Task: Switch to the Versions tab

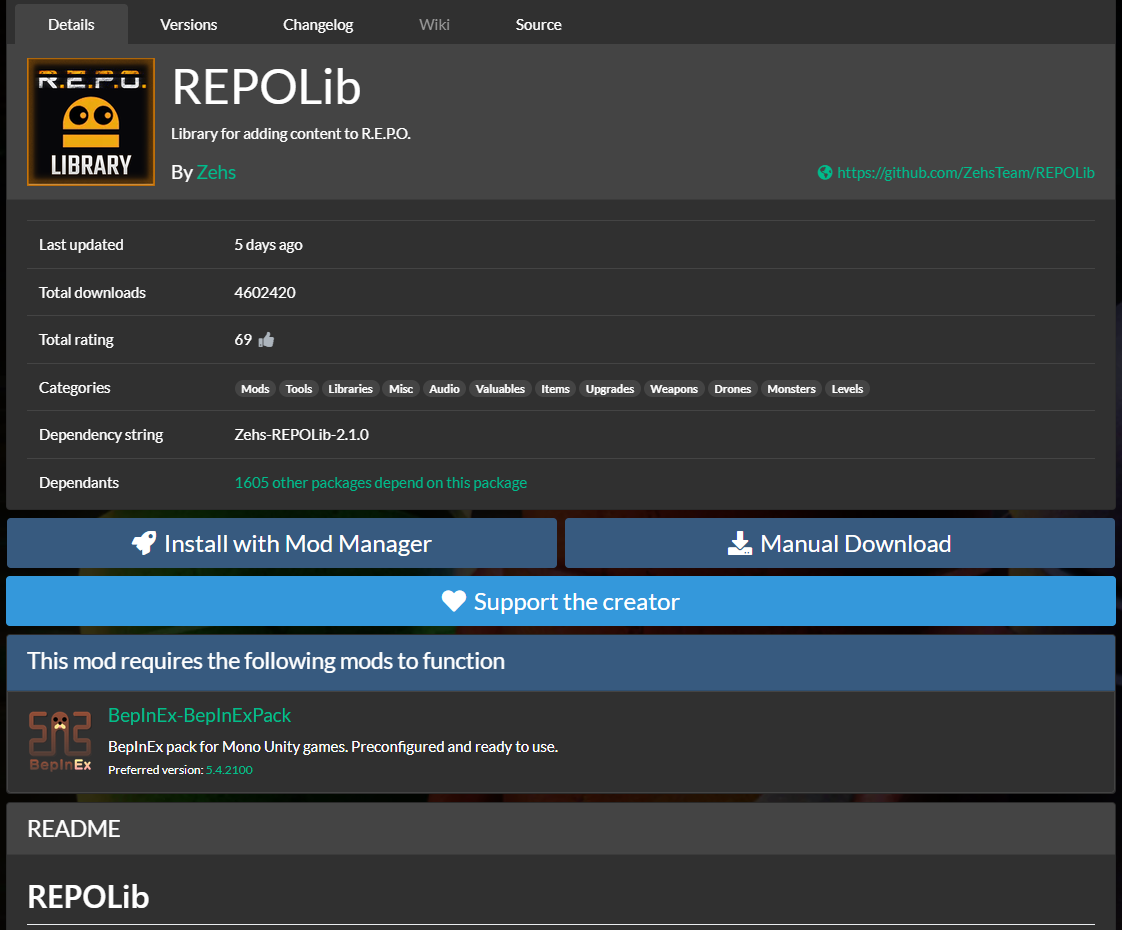Action: pos(188,24)
